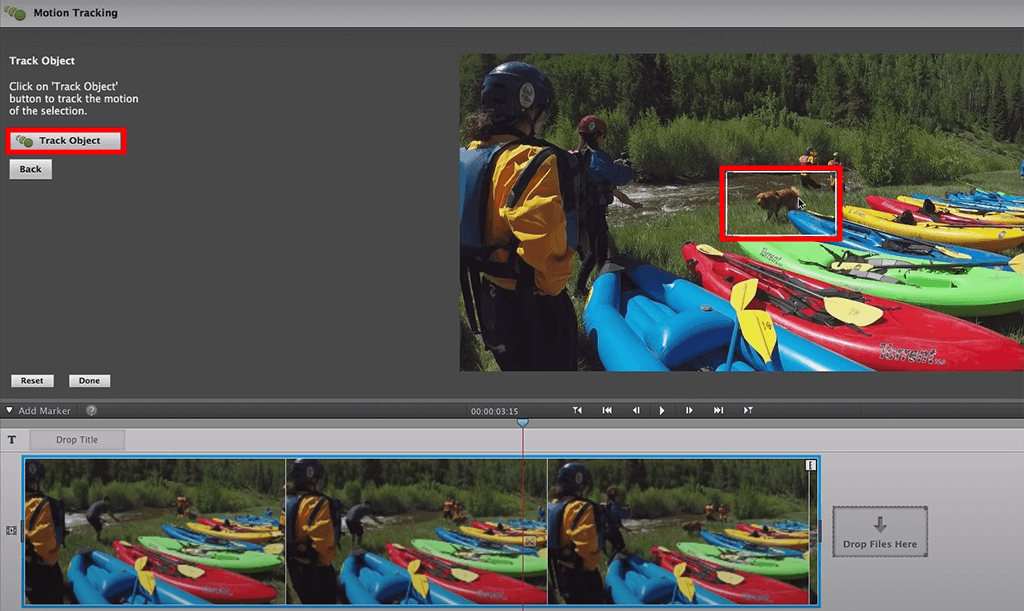Click the Track Object button
This screenshot has width=1024, height=611.
66,141
